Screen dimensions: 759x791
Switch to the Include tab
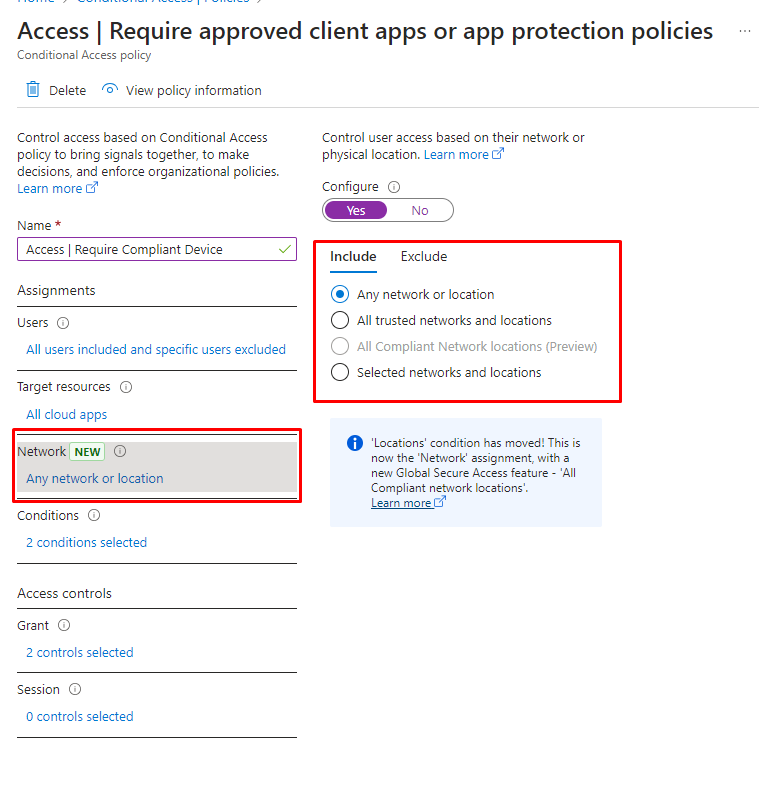click(353, 256)
